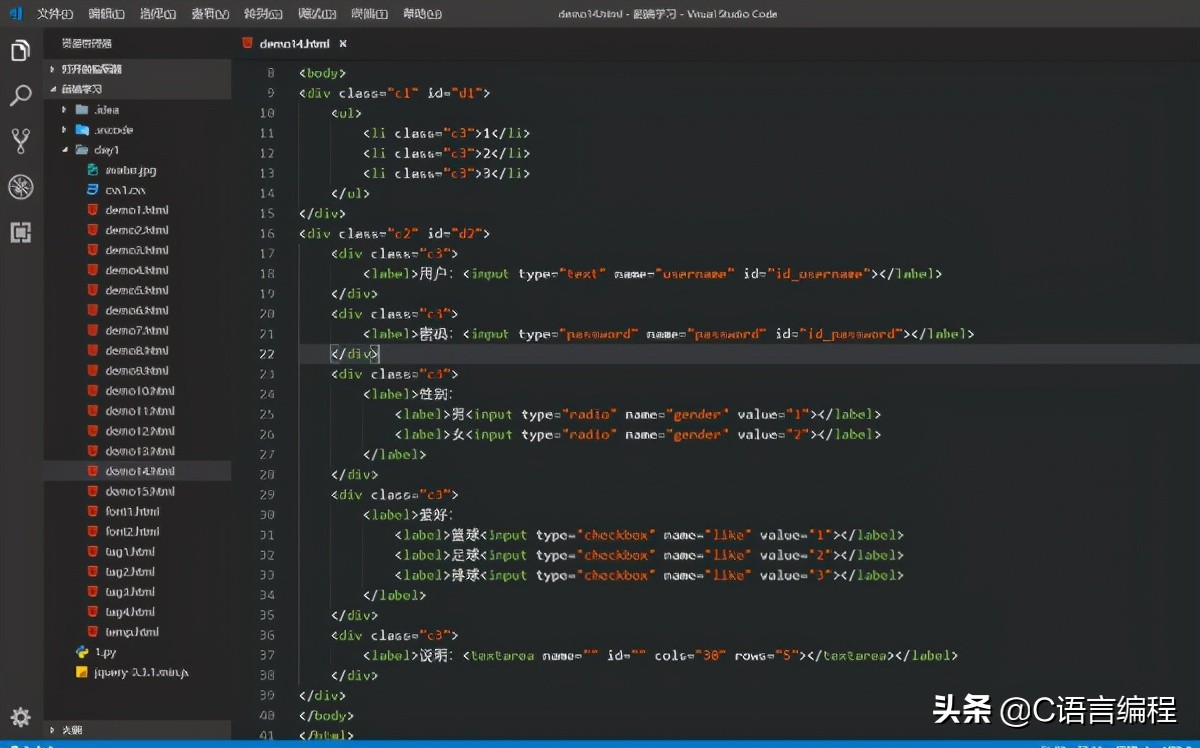Open the Search view icon

pyautogui.click(x=20, y=96)
